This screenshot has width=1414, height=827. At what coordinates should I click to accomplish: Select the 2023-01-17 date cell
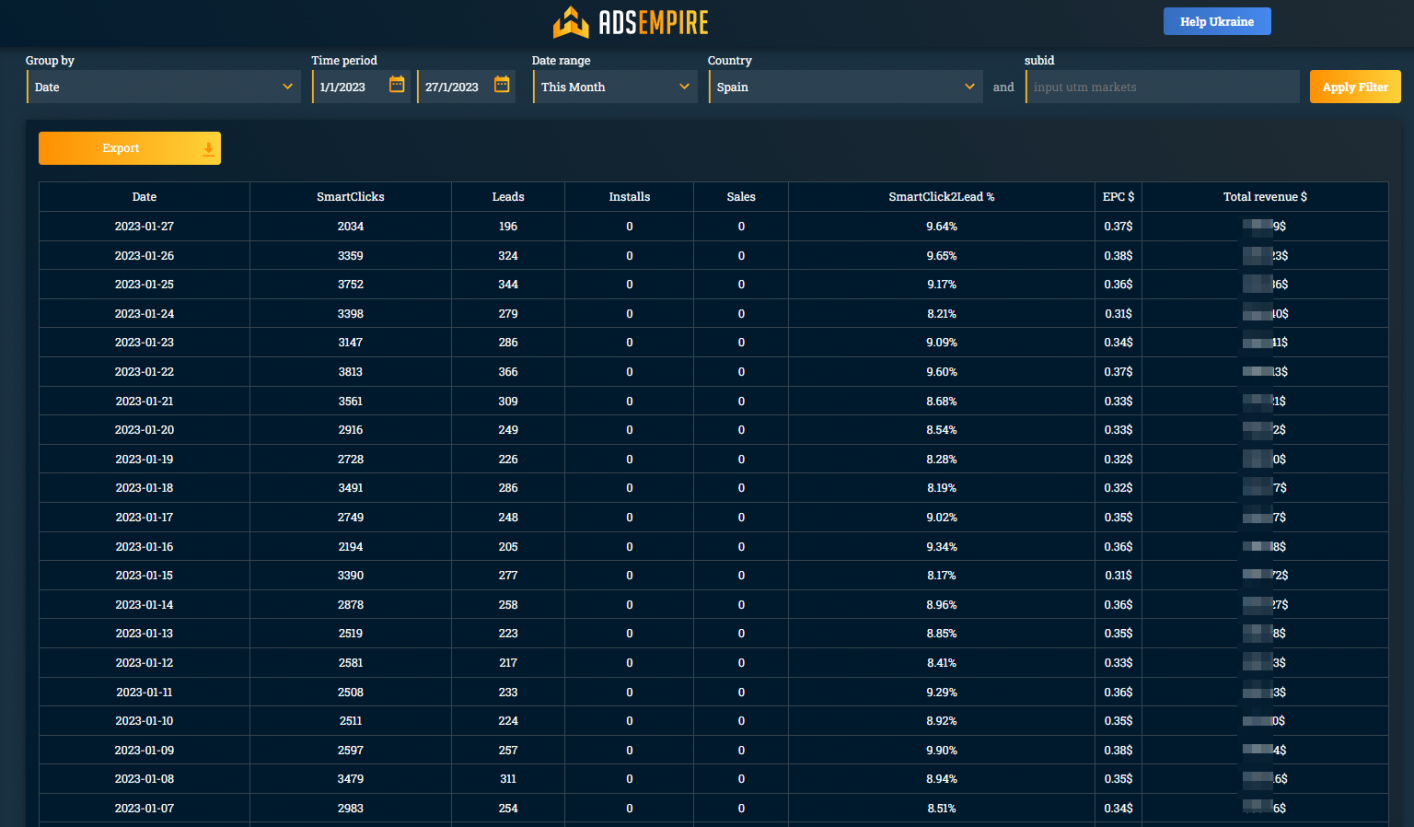click(144, 517)
